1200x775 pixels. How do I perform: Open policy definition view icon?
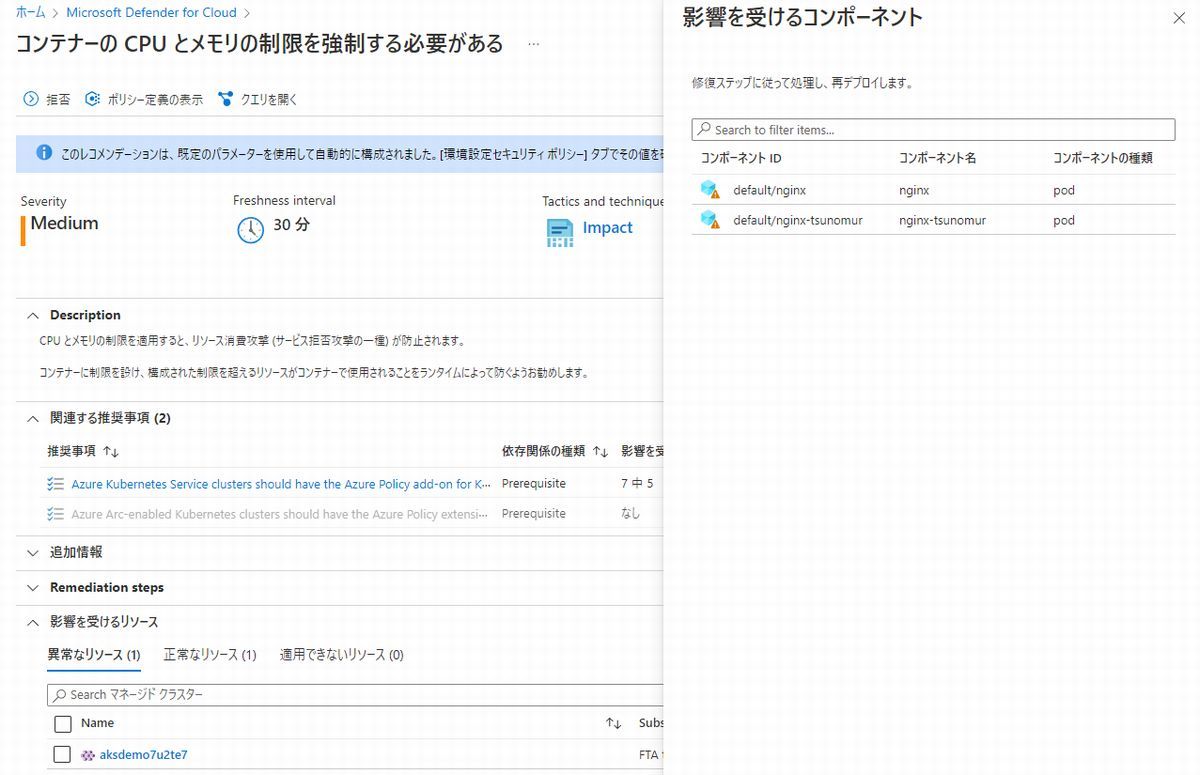click(93, 99)
